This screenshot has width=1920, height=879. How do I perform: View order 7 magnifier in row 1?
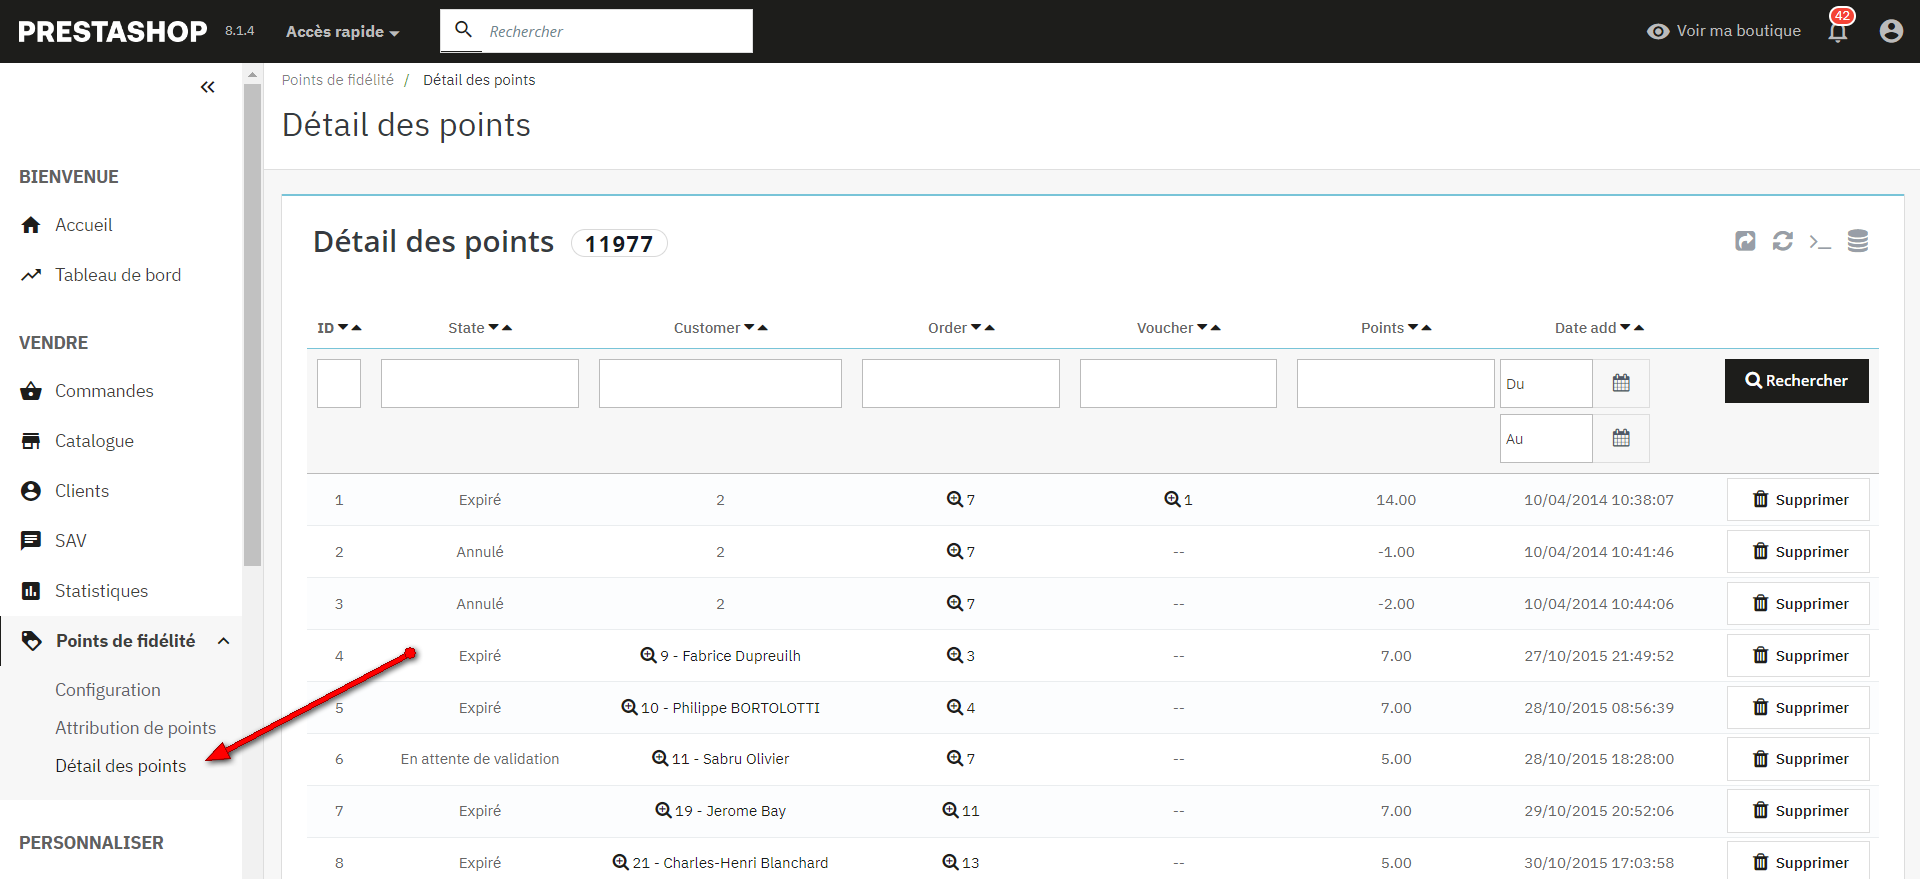(x=954, y=499)
